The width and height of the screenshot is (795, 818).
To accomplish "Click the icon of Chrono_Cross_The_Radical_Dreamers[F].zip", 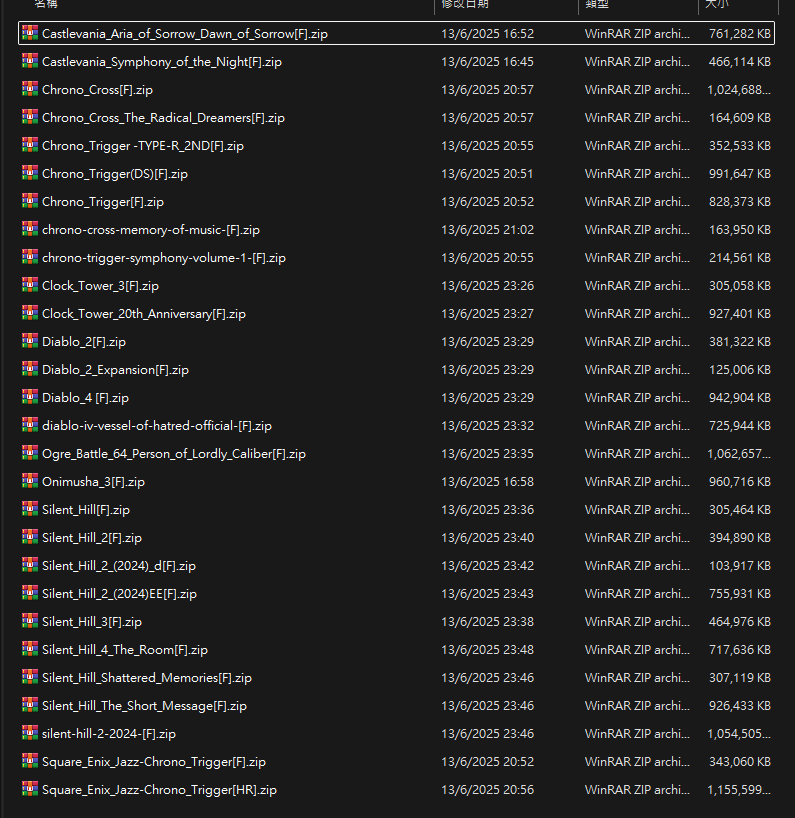I will [30, 117].
